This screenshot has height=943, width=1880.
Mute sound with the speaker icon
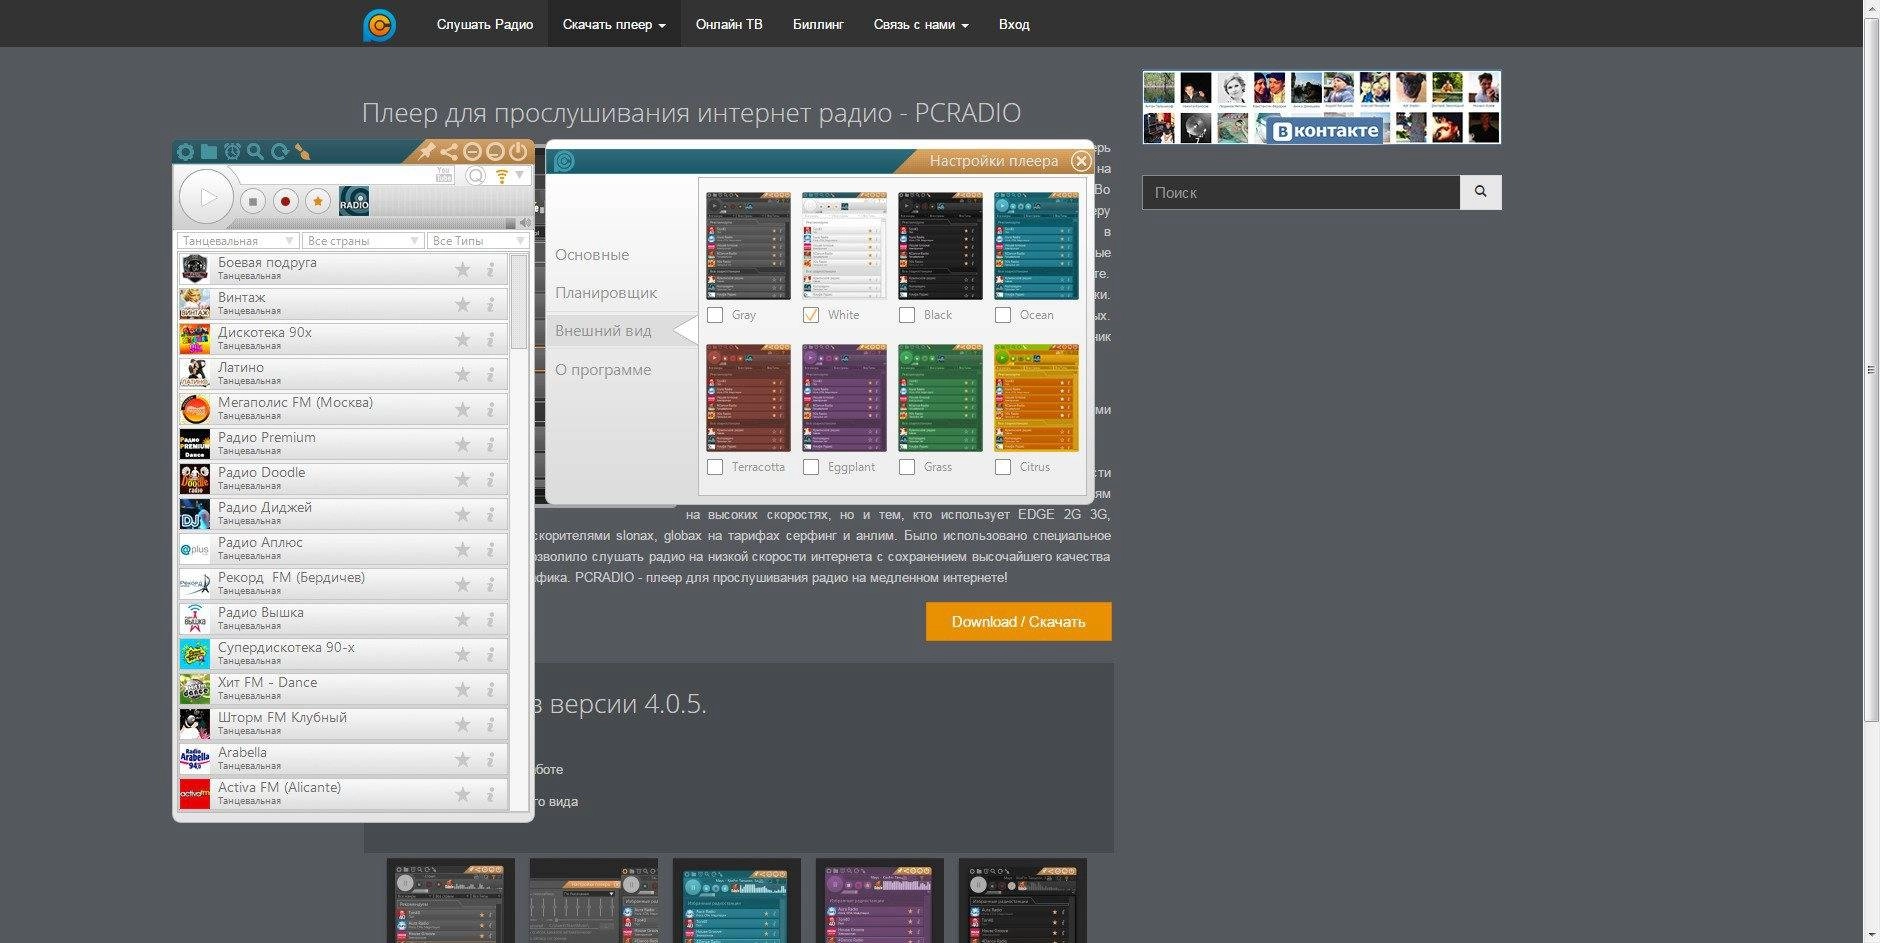tap(525, 222)
